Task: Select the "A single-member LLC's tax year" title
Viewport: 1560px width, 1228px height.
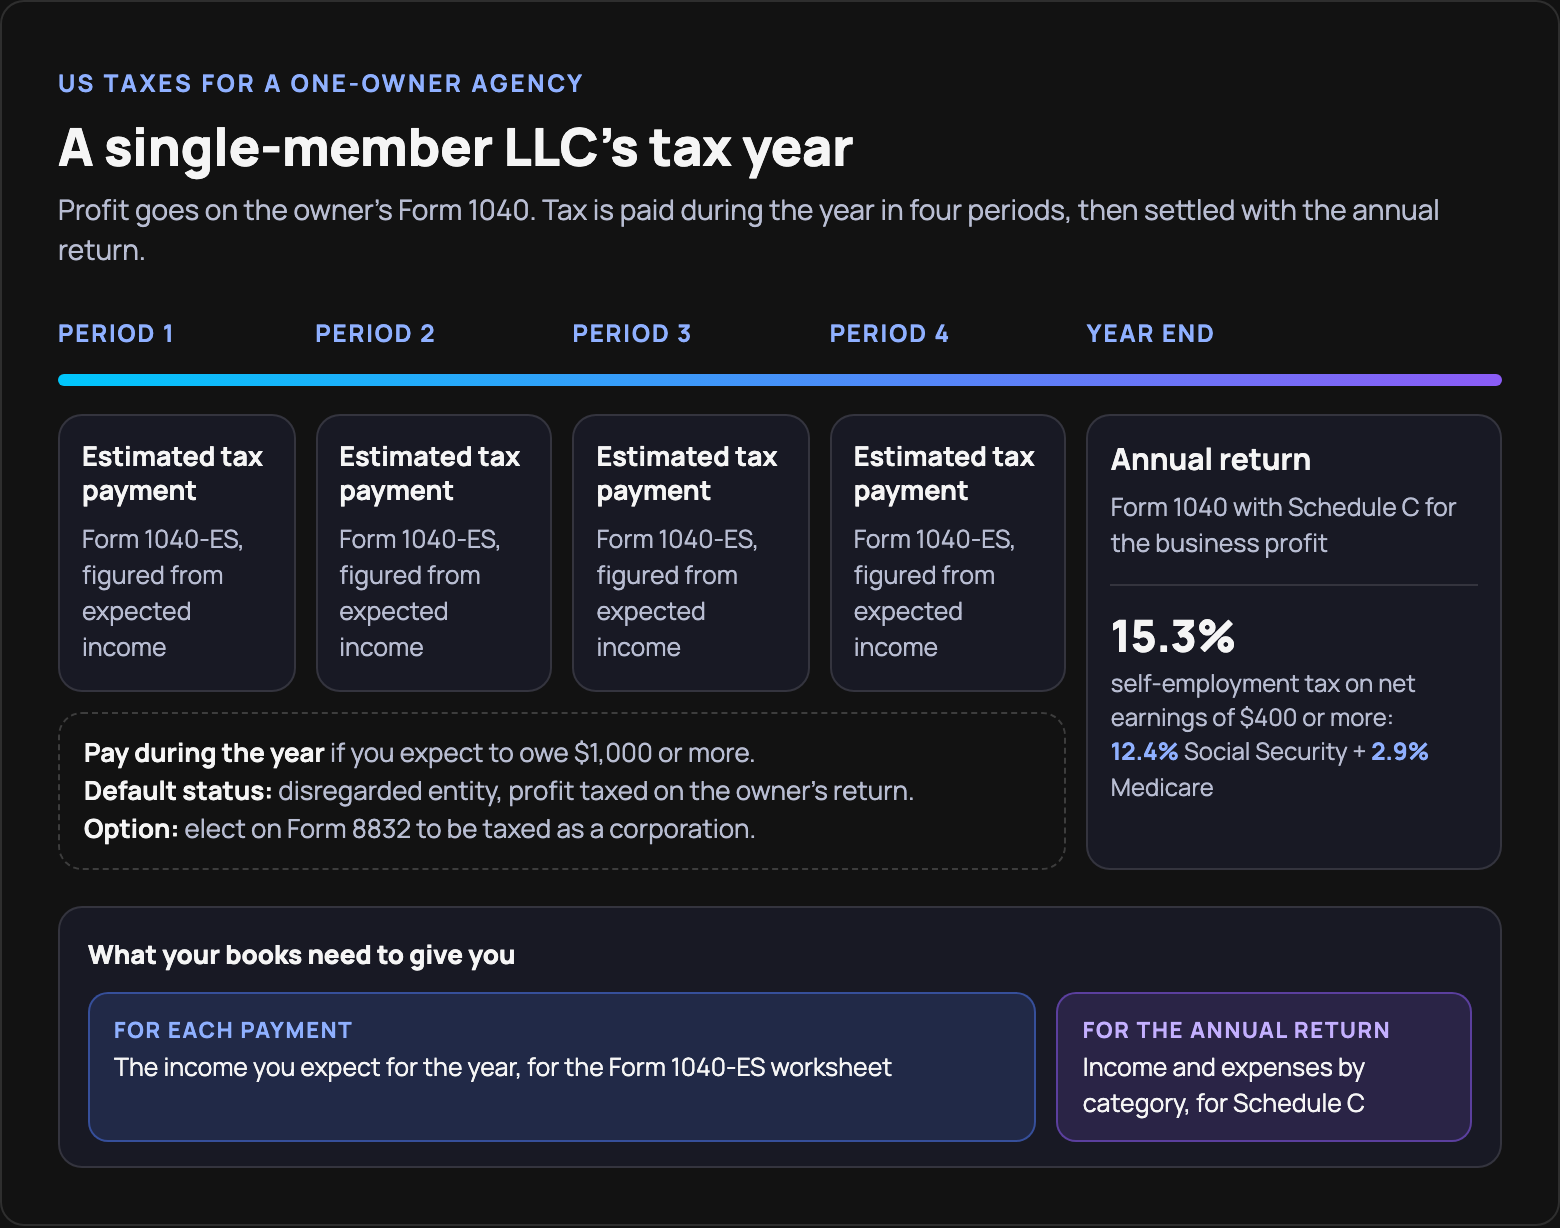Action: [x=455, y=147]
